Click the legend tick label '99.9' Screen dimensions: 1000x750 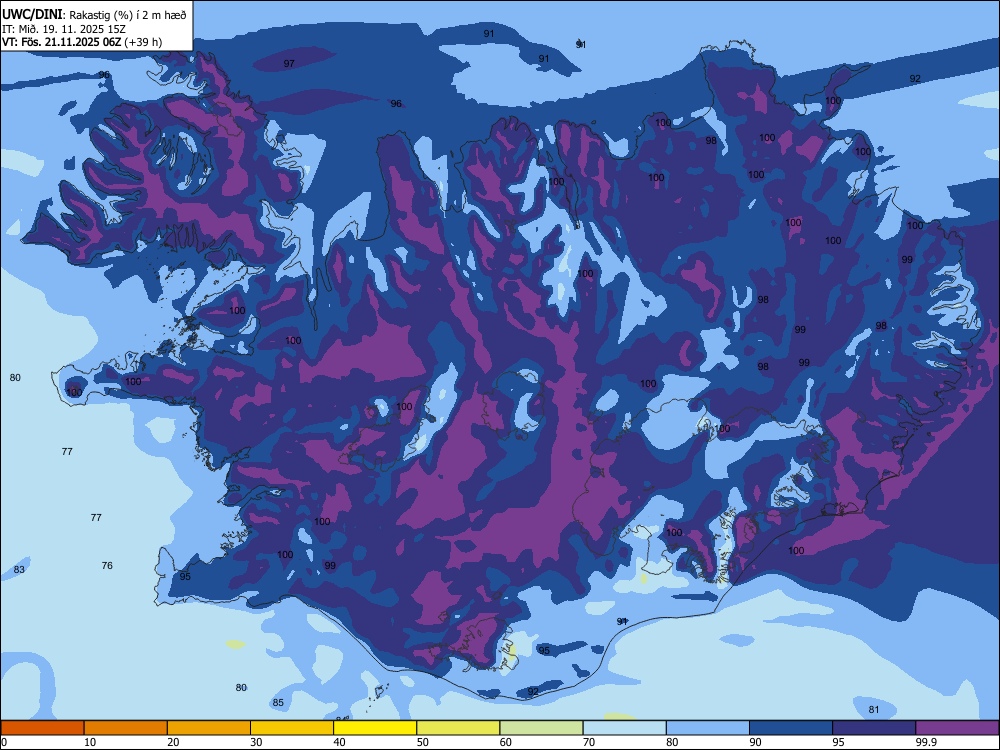coord(925,742)
